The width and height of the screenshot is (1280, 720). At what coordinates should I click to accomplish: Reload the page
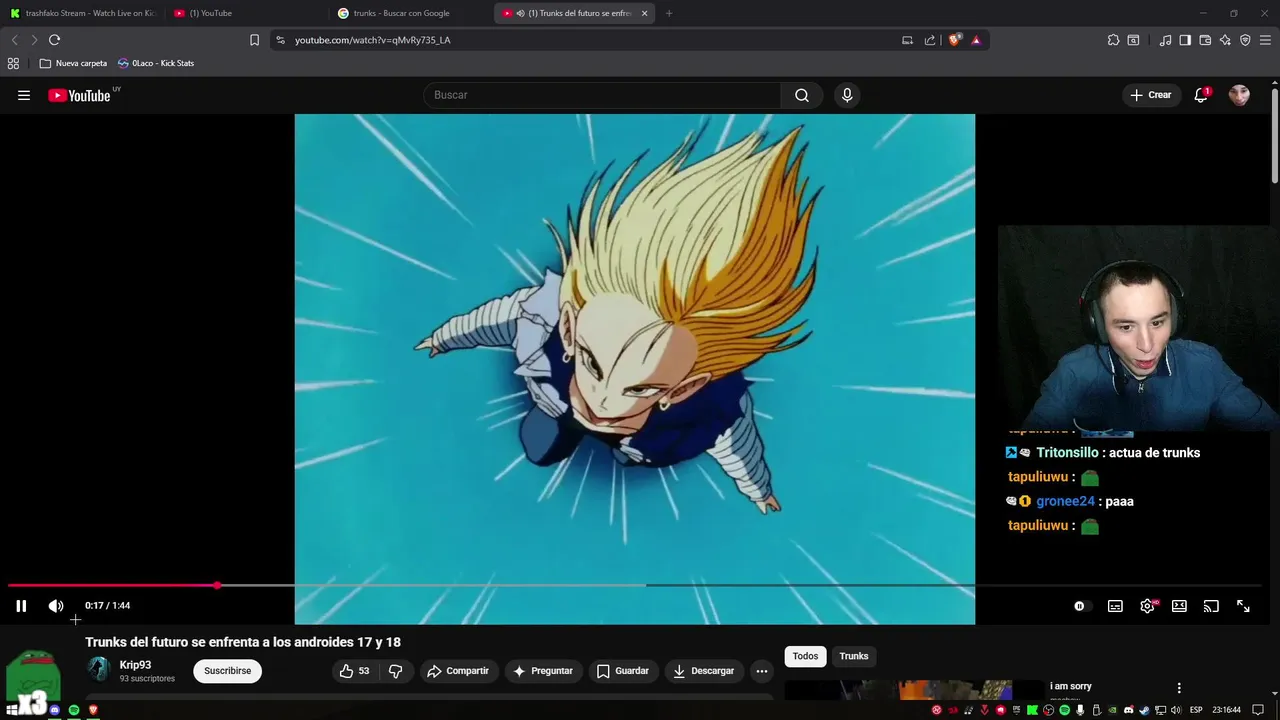coord(54,40)
